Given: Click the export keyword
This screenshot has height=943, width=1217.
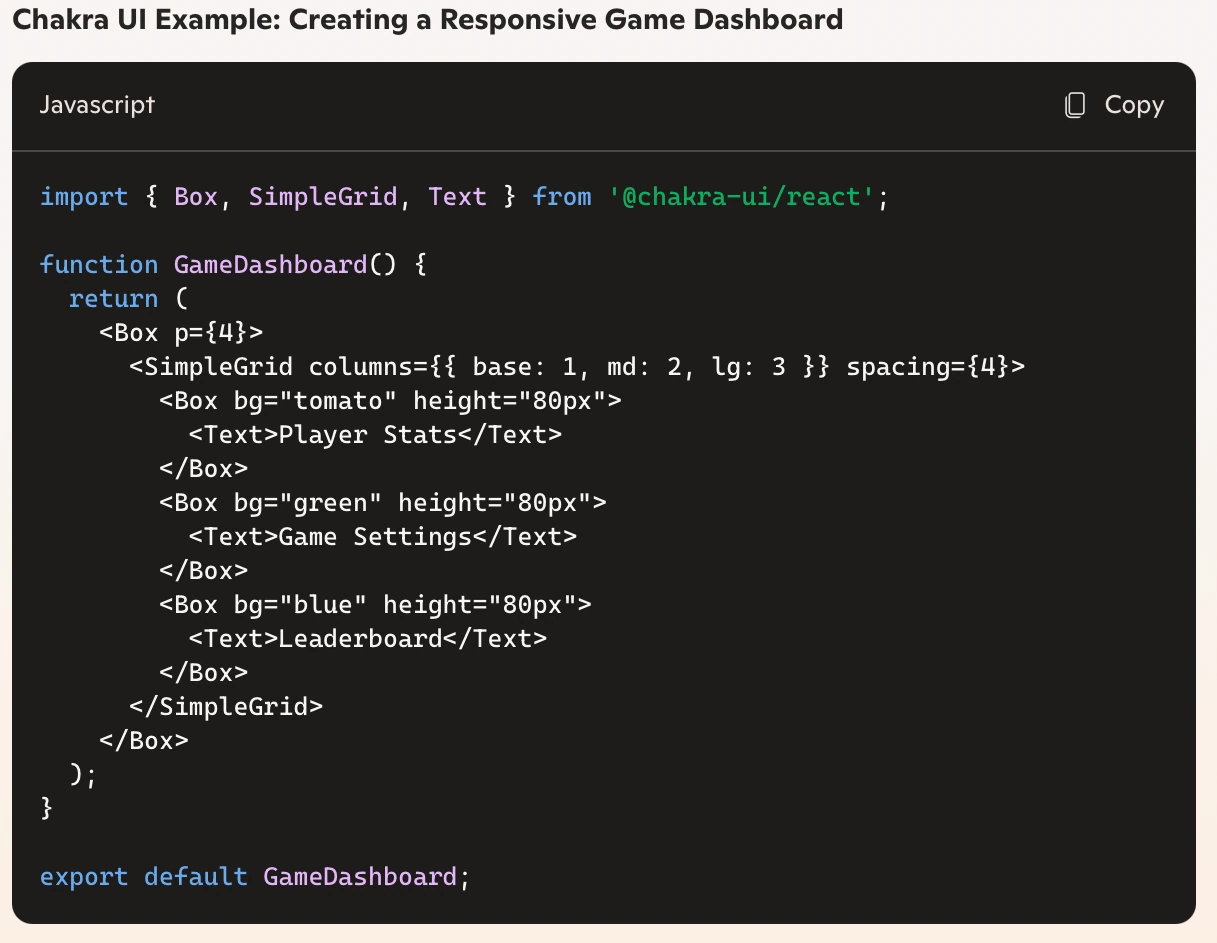Looking at the screenshot, I should point(84,877).
